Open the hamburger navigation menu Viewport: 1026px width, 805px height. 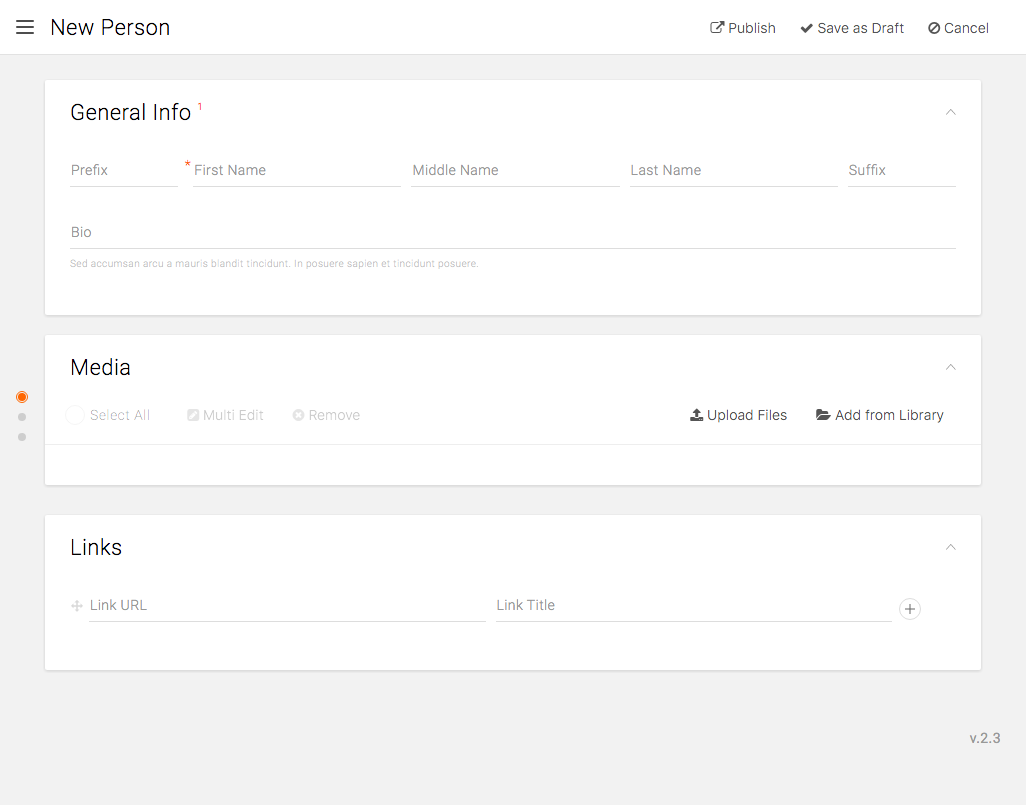coord(25,27)
